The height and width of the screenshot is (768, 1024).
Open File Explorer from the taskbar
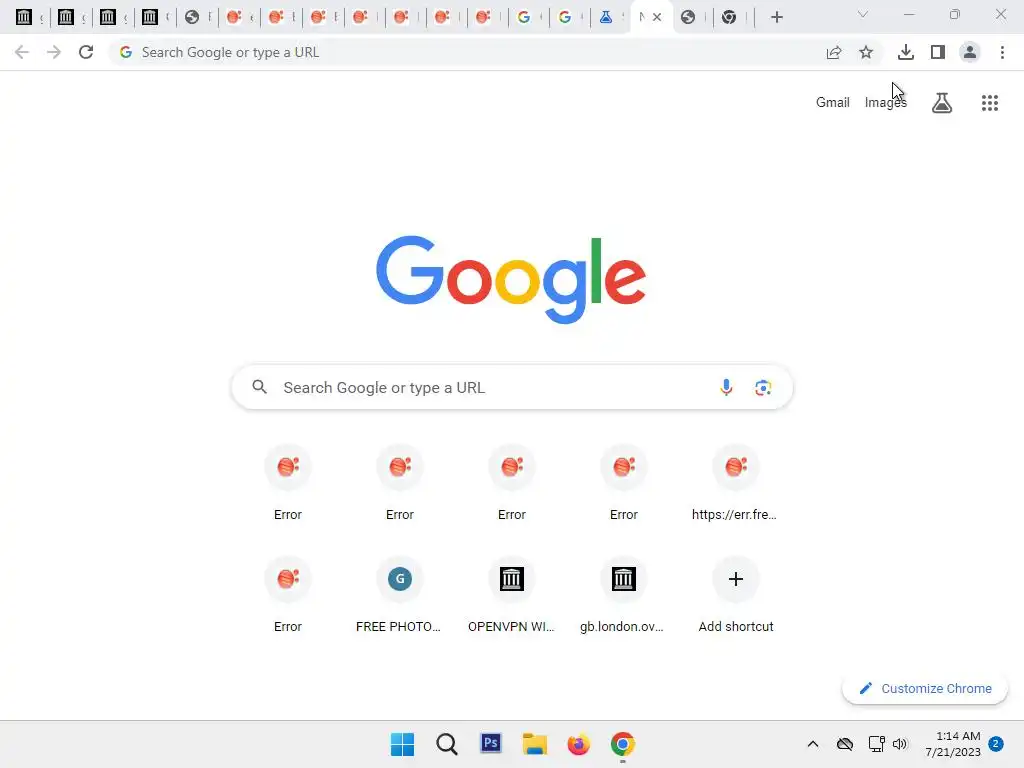535,744
